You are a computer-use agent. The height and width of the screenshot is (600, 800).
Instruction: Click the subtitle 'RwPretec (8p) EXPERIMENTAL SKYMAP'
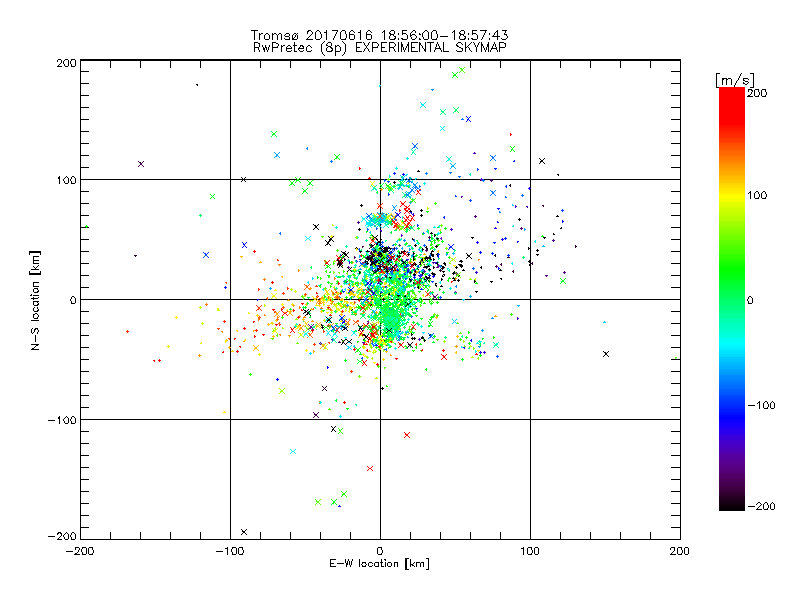[380, 48]
